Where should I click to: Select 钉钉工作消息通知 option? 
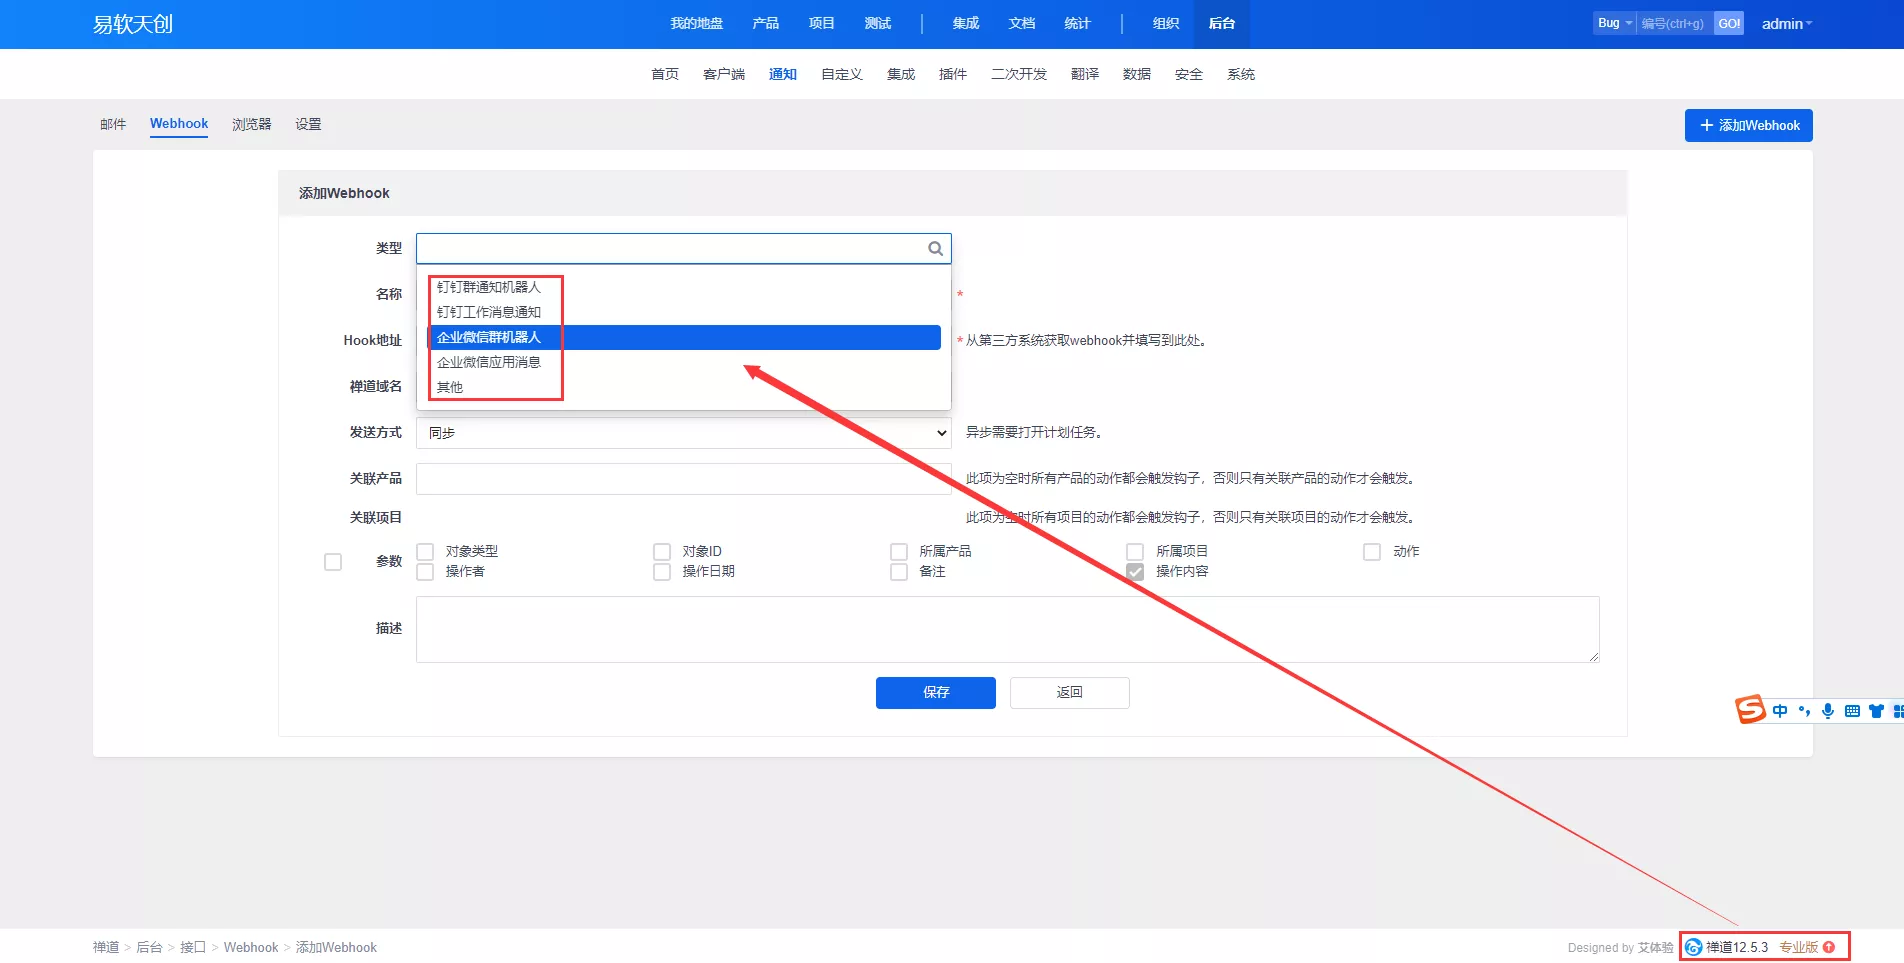coord(685,312)
